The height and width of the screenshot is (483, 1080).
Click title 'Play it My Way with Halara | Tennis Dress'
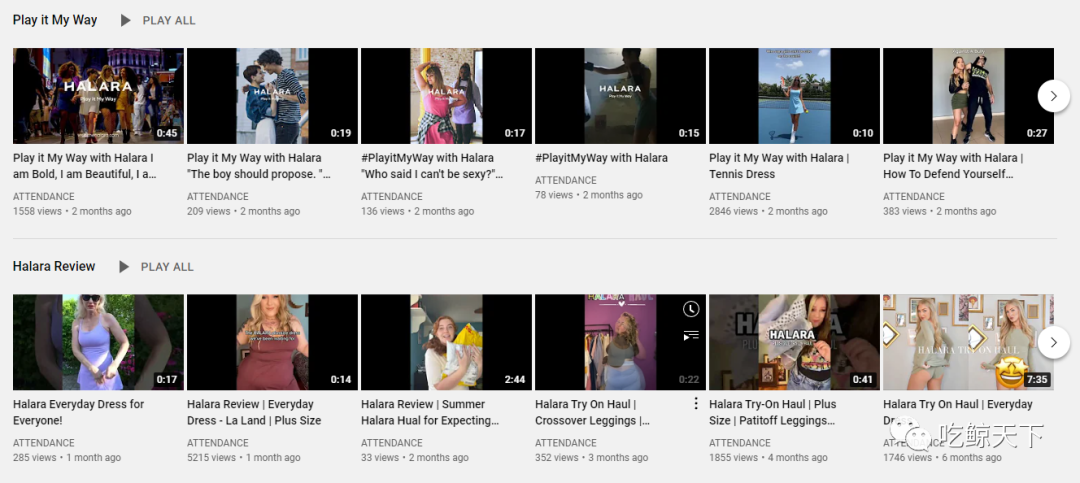pos(779,166)
